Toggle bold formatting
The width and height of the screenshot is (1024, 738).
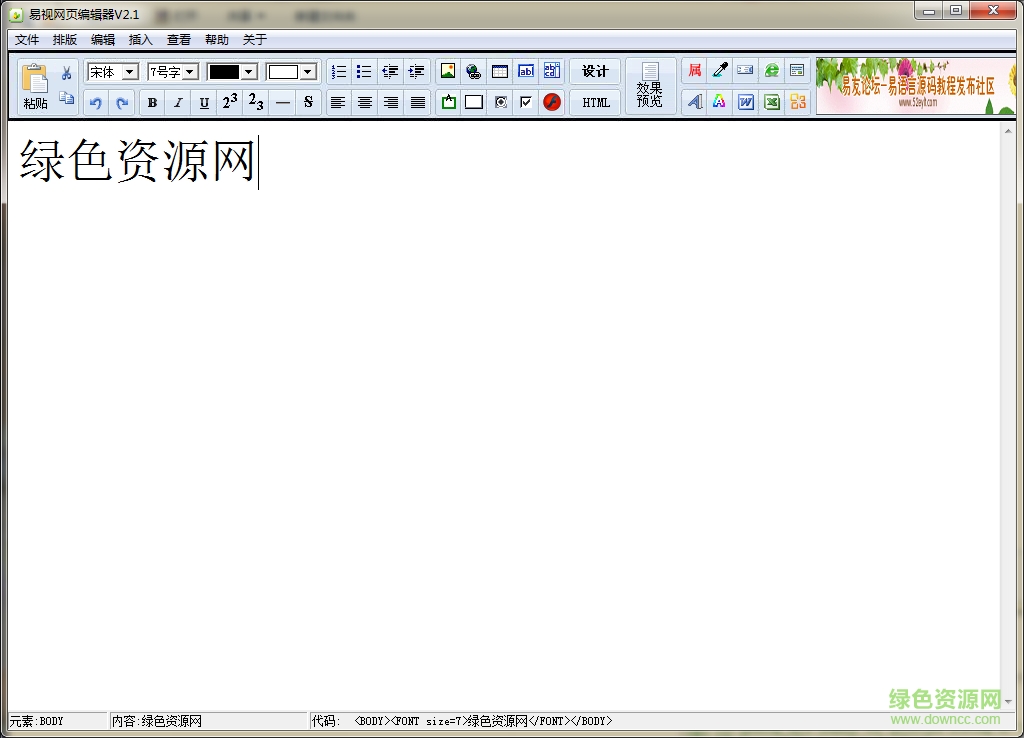[x=152, y=102]
